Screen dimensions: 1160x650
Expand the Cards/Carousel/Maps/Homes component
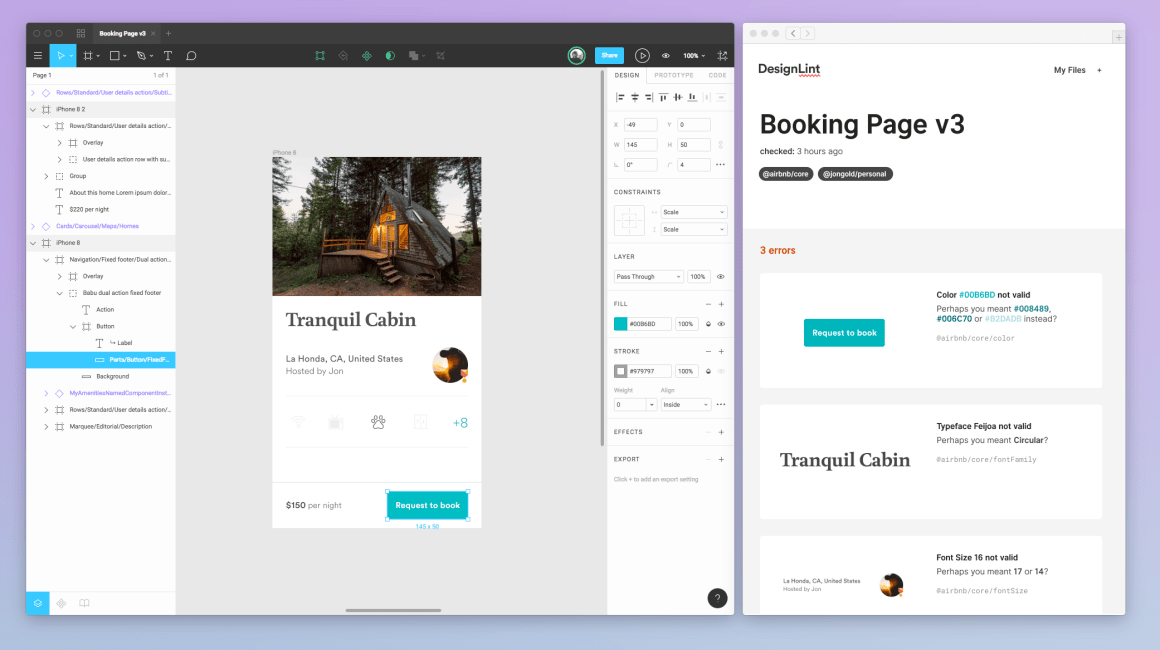[33, 226]
